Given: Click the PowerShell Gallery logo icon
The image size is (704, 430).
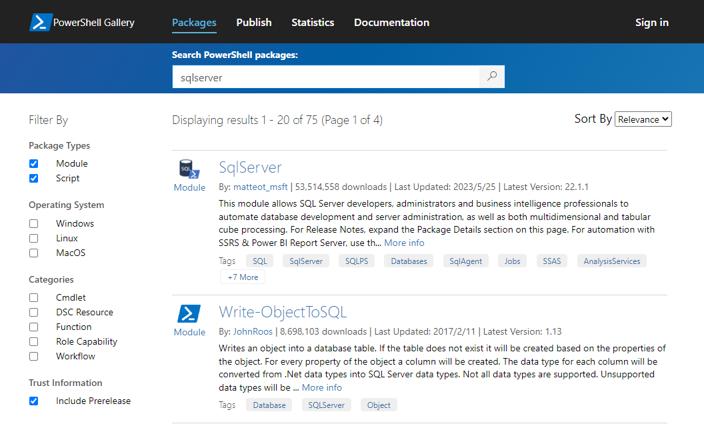Looking at the screenshot, I should [x=40, y=22].
